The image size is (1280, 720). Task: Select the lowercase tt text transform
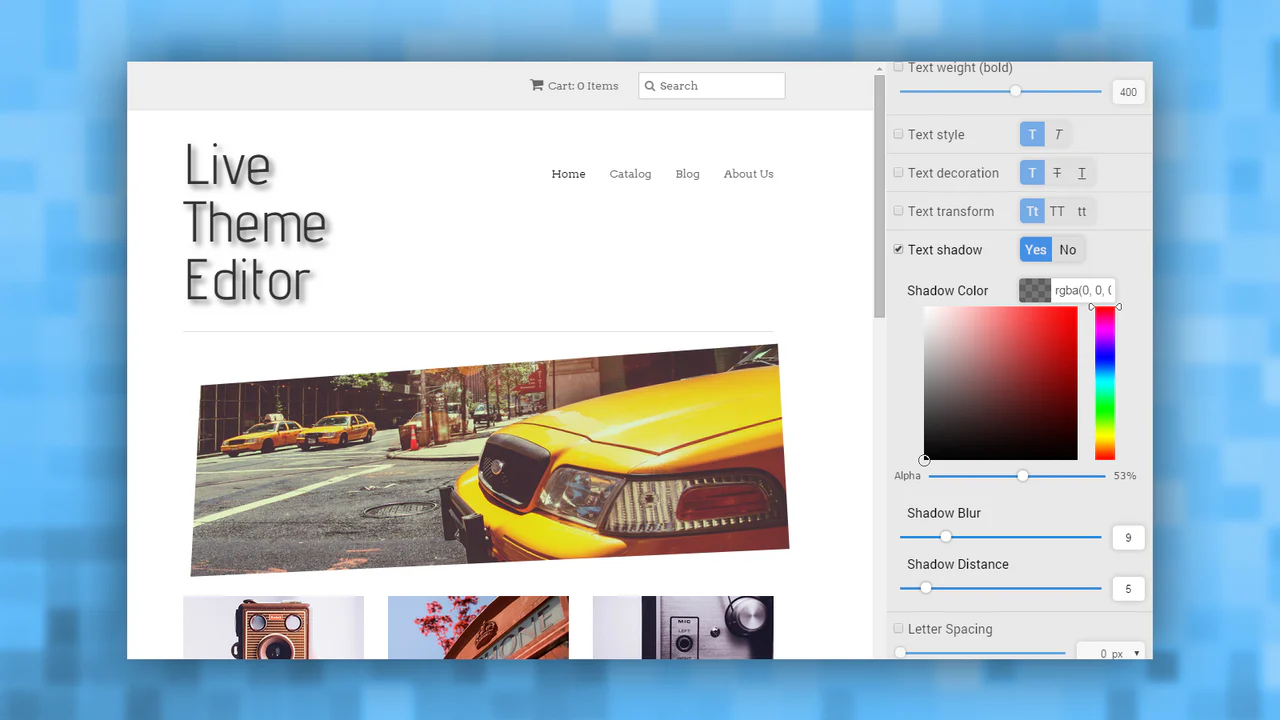[x=1082, y=211]
